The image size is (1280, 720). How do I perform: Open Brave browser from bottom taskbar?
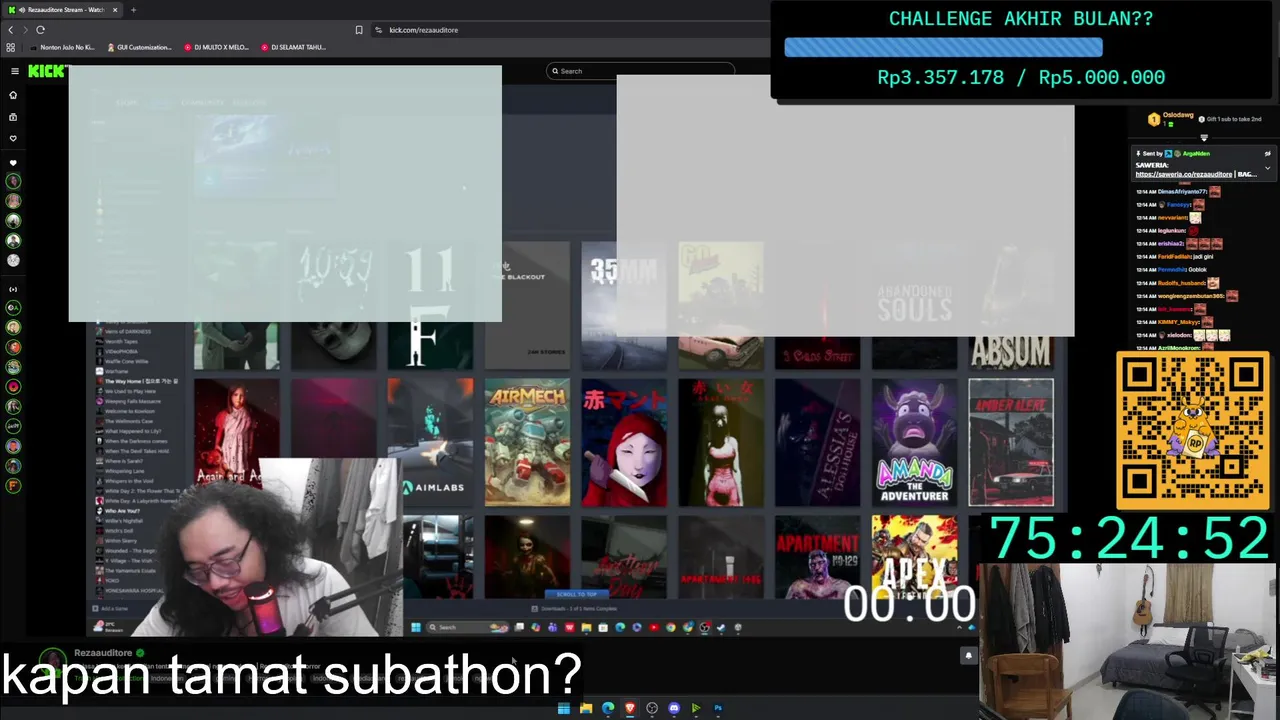tap(630, 708)
